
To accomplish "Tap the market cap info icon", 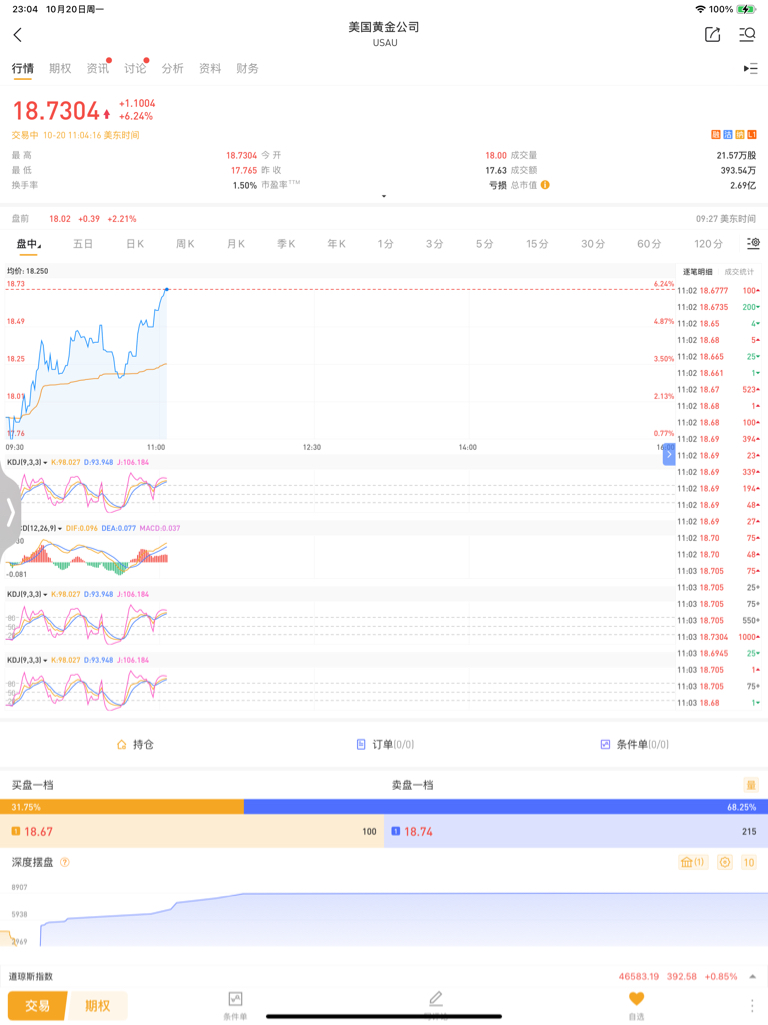I will (545, 185).
